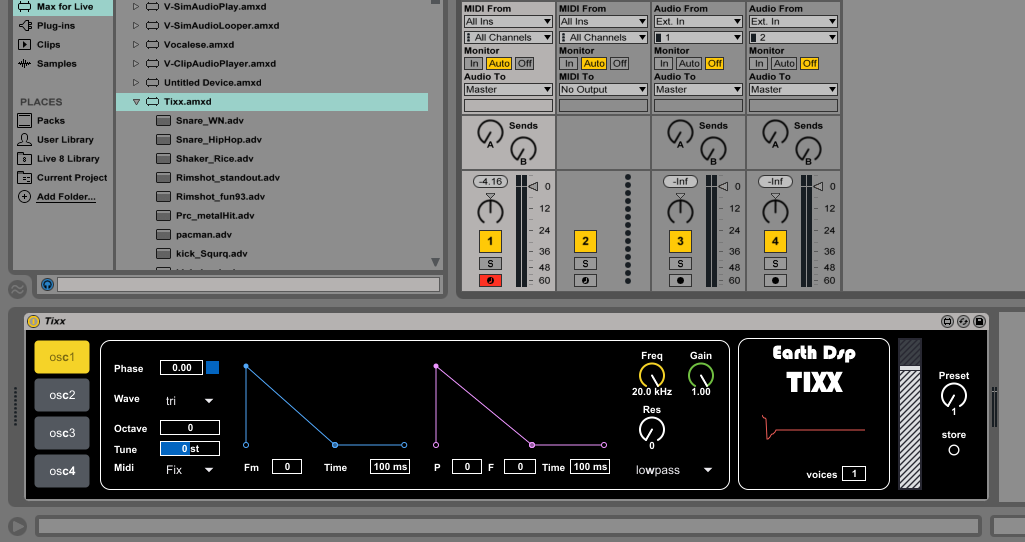
Task: Click the Preset knob in Tixx
Action: click(x=954, y=397)
